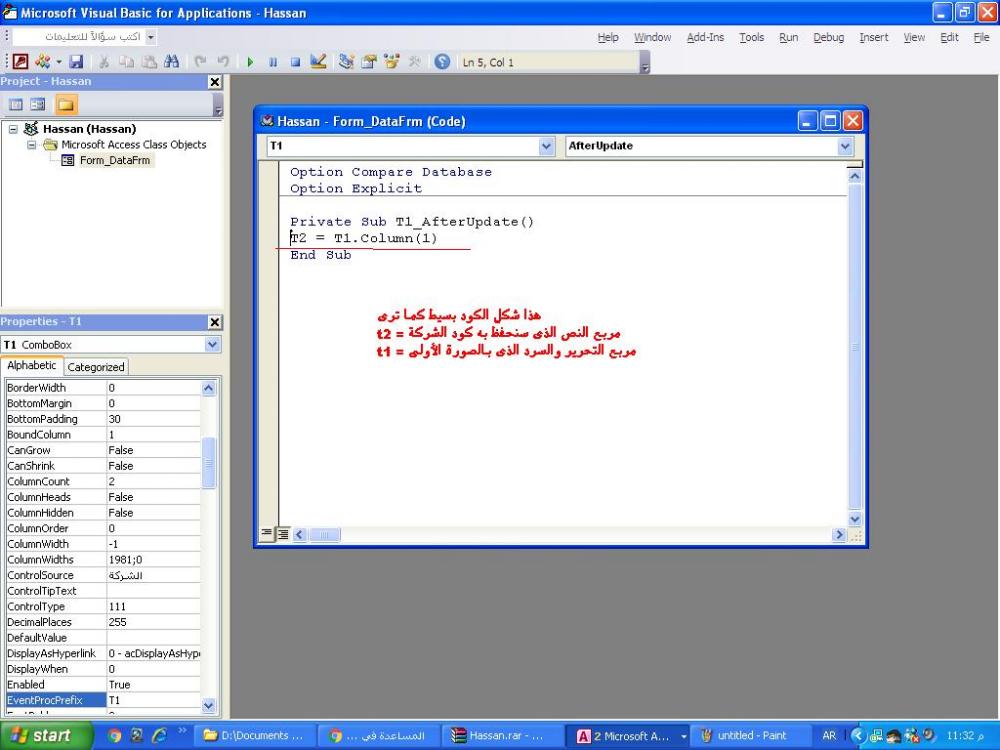The image size is (1000, 750).
Task: Open the blue Help question mark icon
Action: tap(442, 62)
